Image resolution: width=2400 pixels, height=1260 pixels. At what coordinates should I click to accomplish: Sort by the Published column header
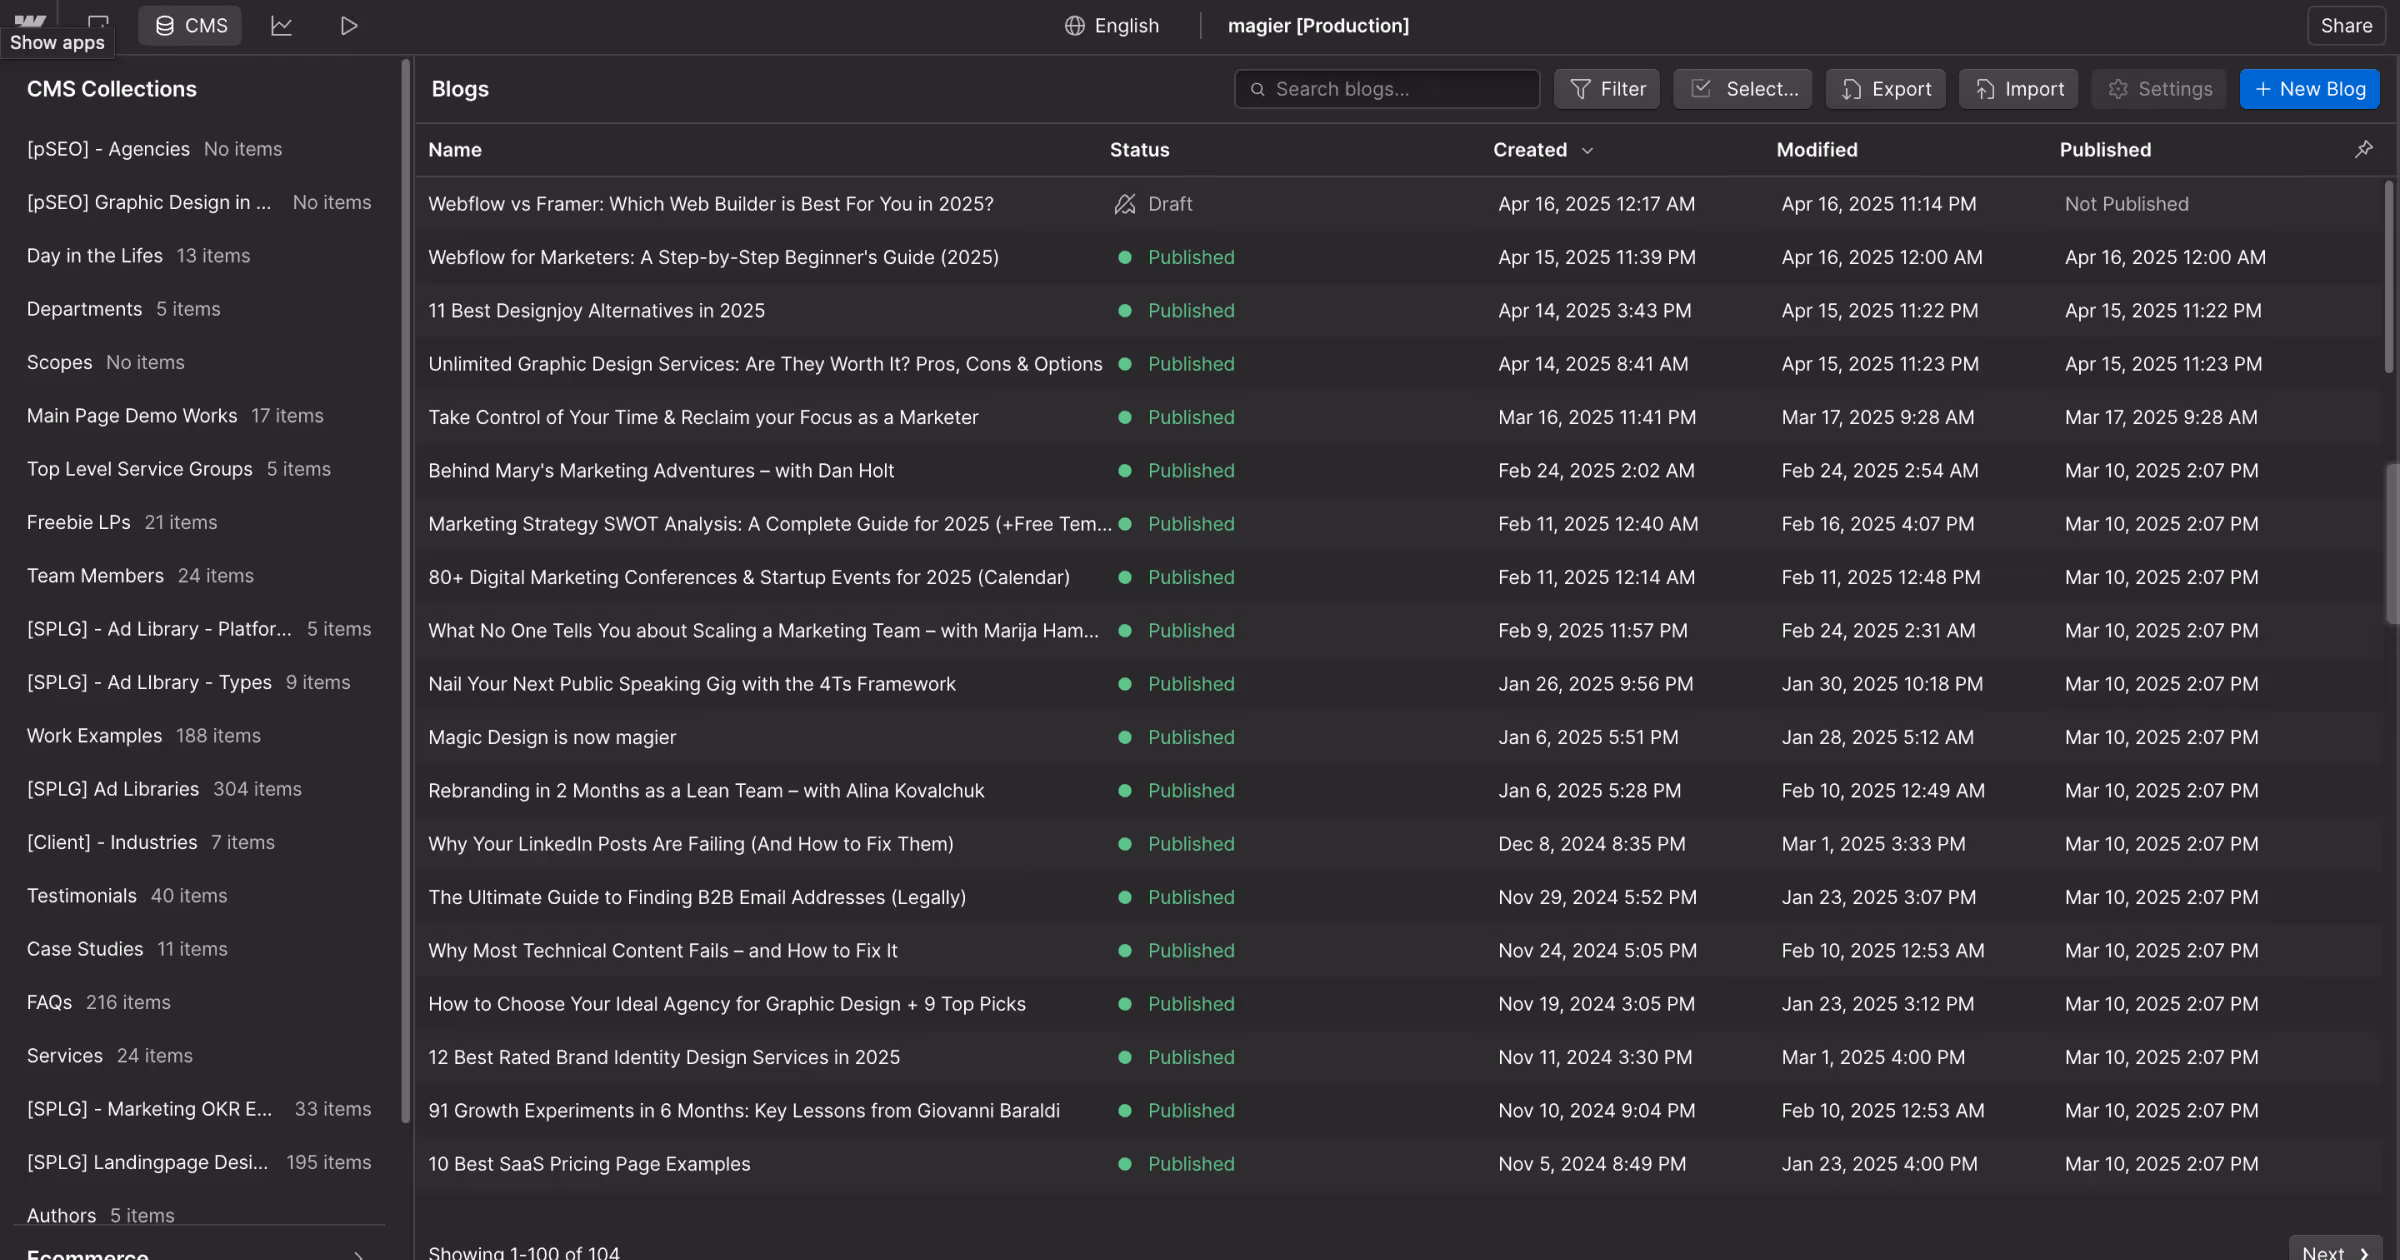[2105, 150]
